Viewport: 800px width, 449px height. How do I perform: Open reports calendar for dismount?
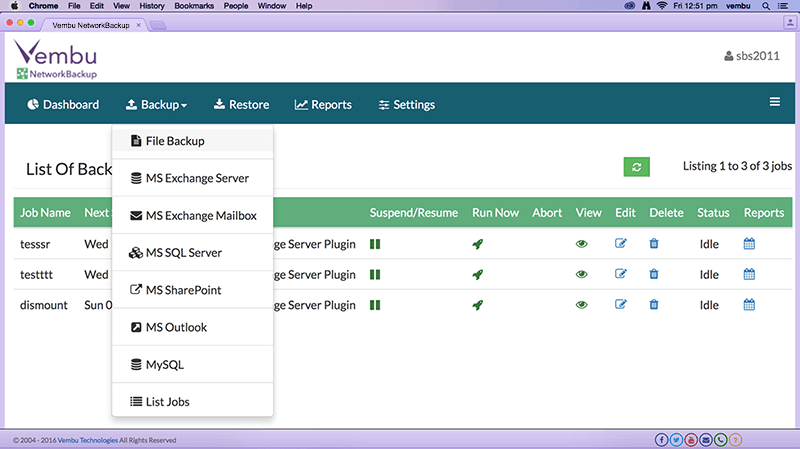(749, 305)
